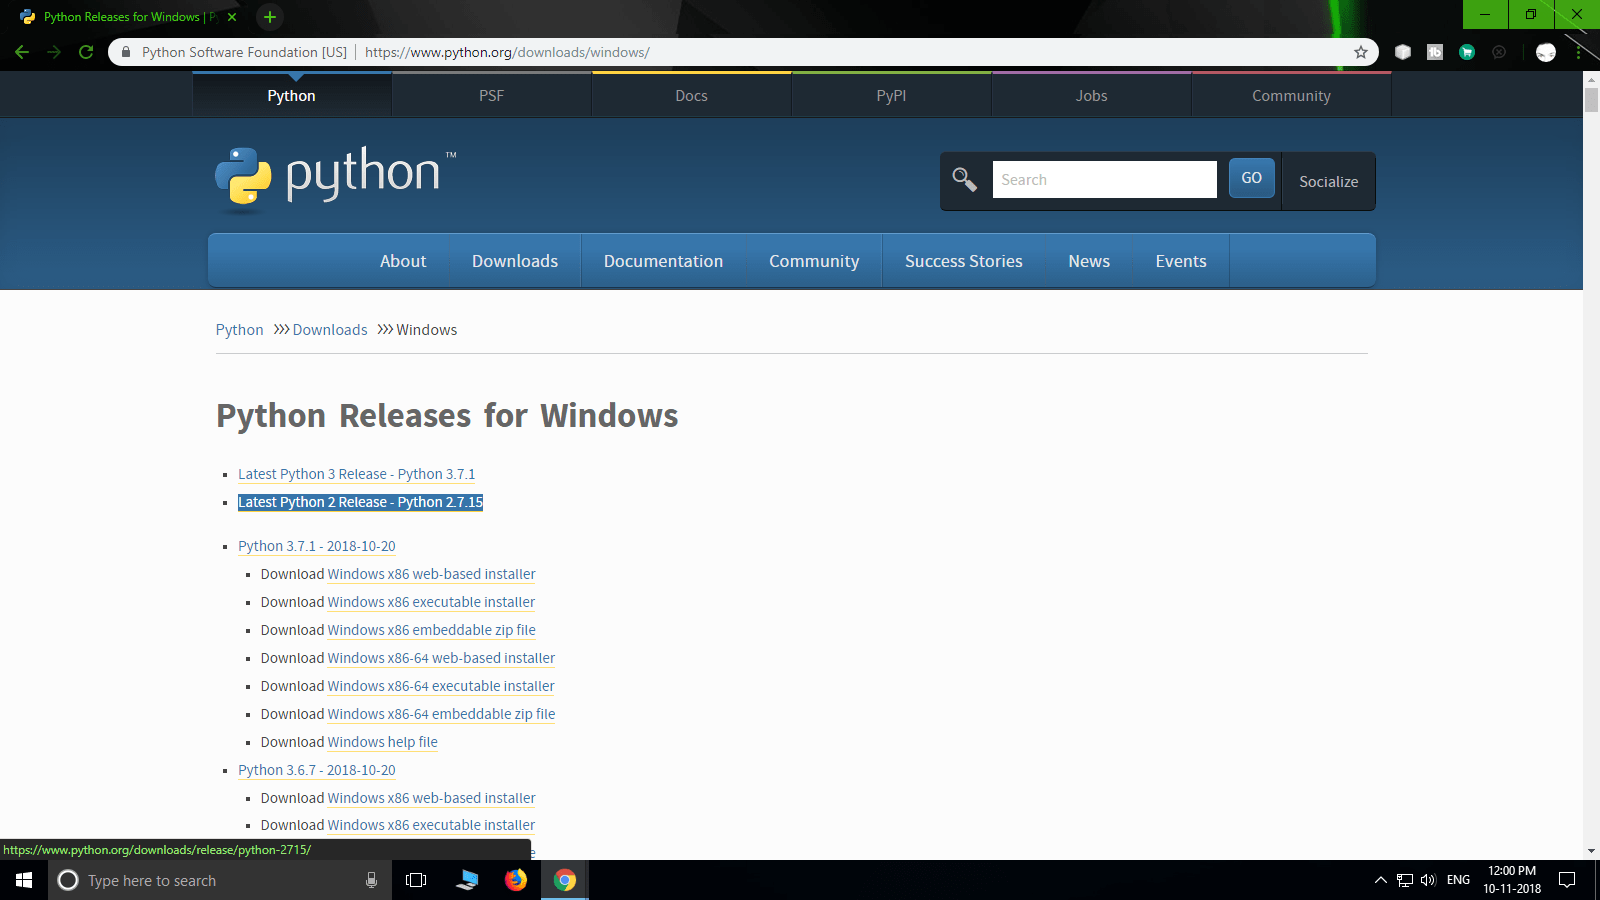Open the Downloads navigation menu

tap(515, 261)
